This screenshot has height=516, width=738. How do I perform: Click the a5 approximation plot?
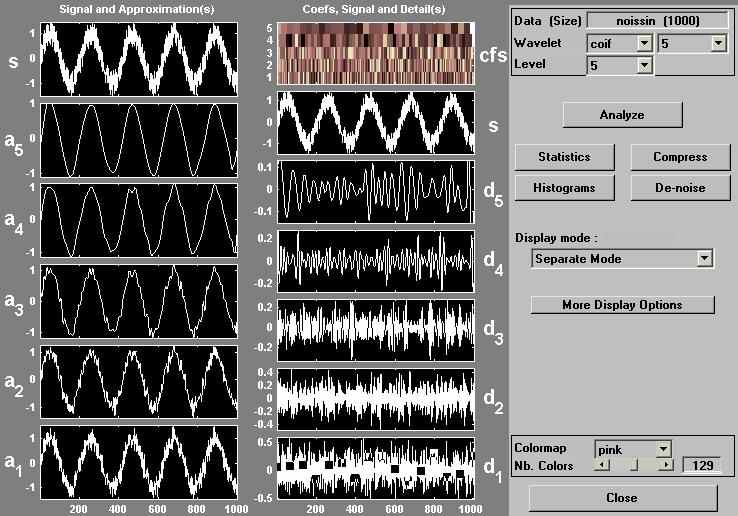click(x=139, y=140)
